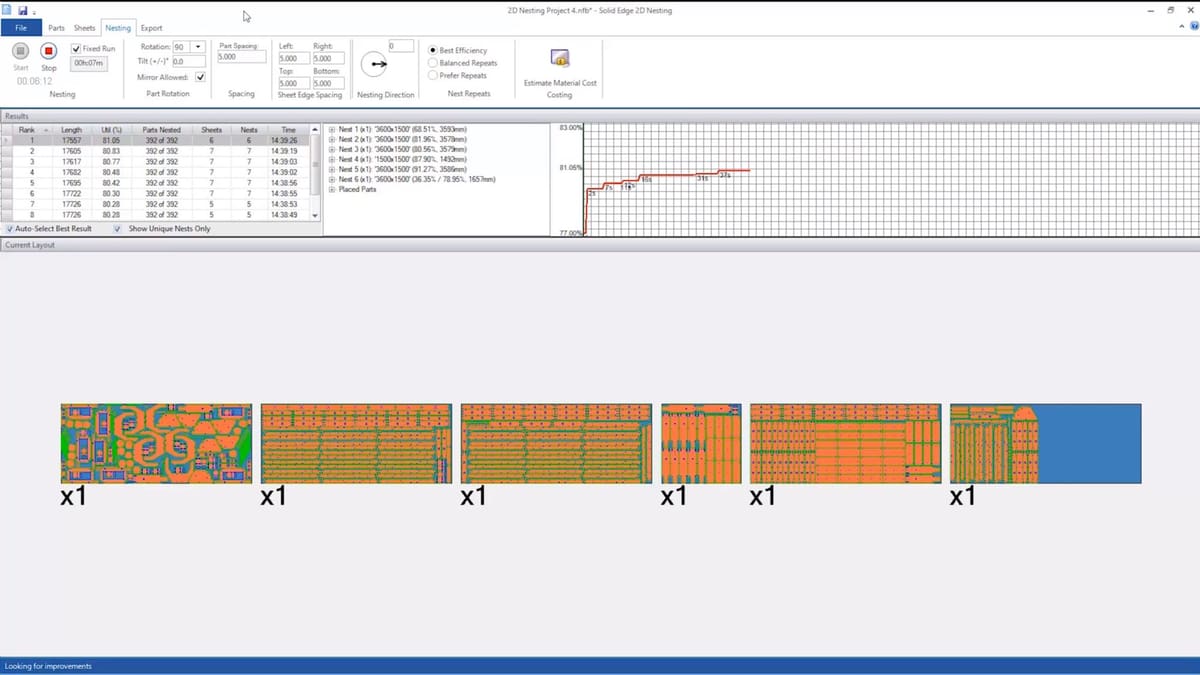Click the Nesting Direction arrow dial

click(376, 65)
